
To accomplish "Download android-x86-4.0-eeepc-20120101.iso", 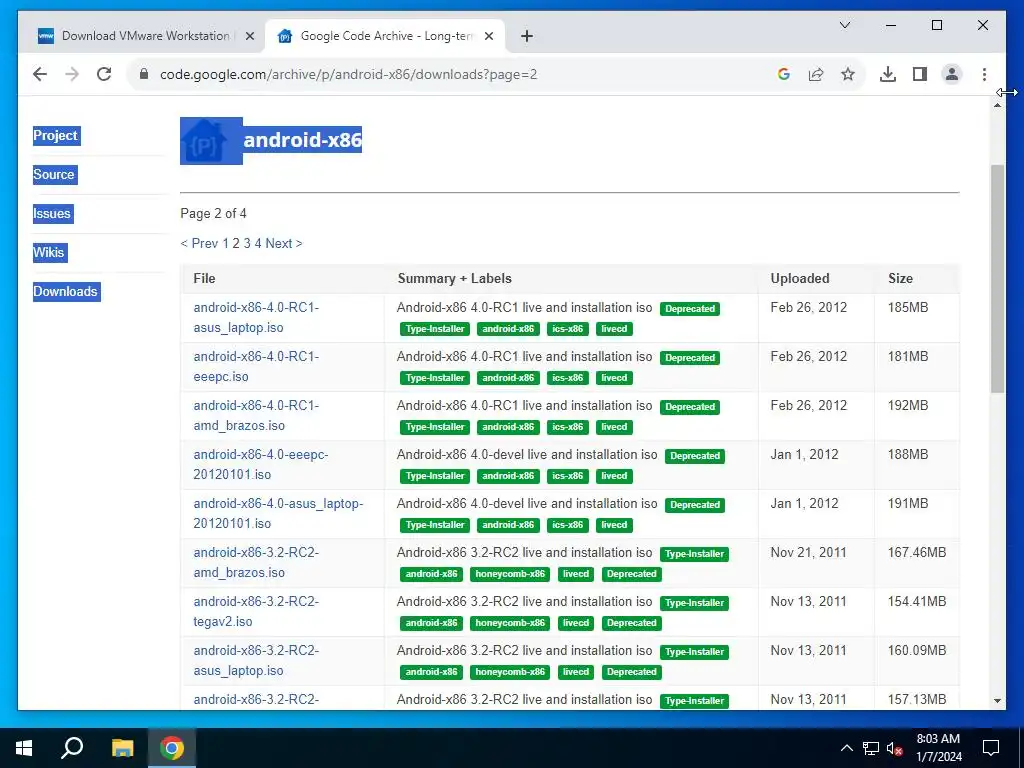I will (x=261, y=464).
